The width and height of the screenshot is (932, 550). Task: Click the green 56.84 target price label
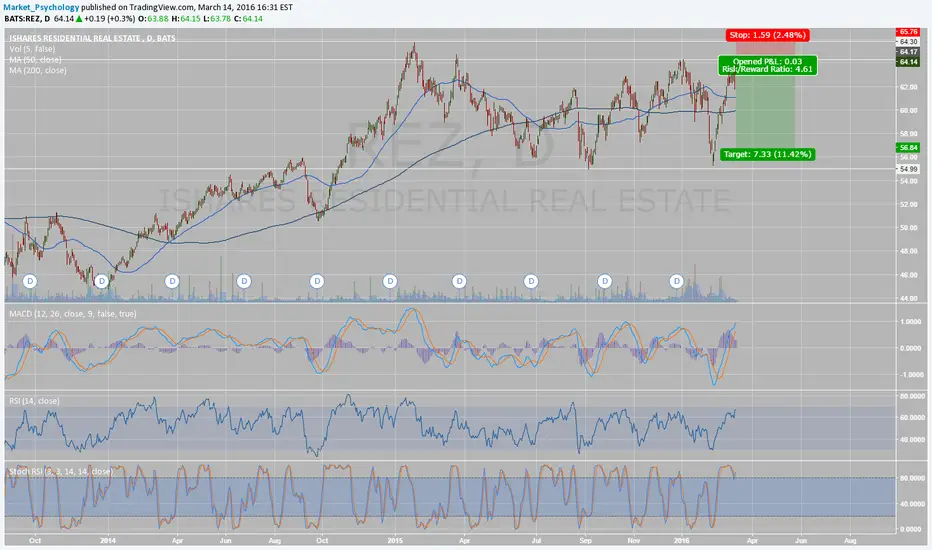point(908,147)
